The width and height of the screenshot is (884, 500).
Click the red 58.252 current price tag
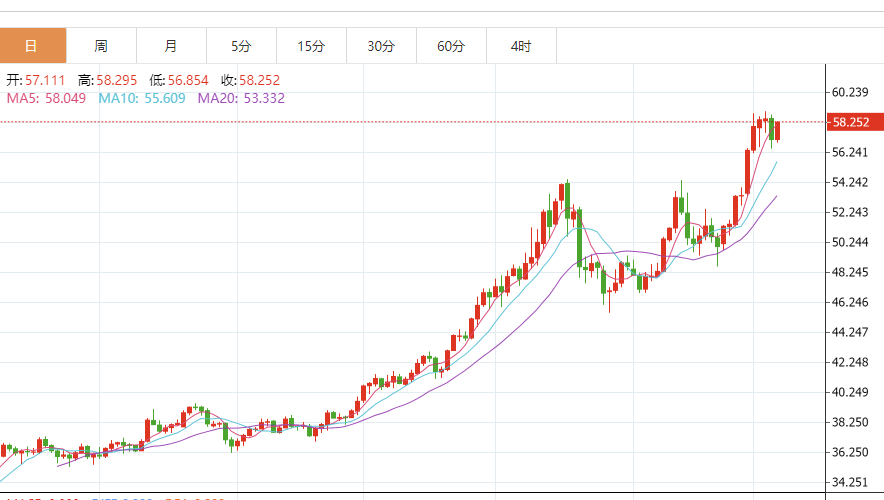point(850,122)
